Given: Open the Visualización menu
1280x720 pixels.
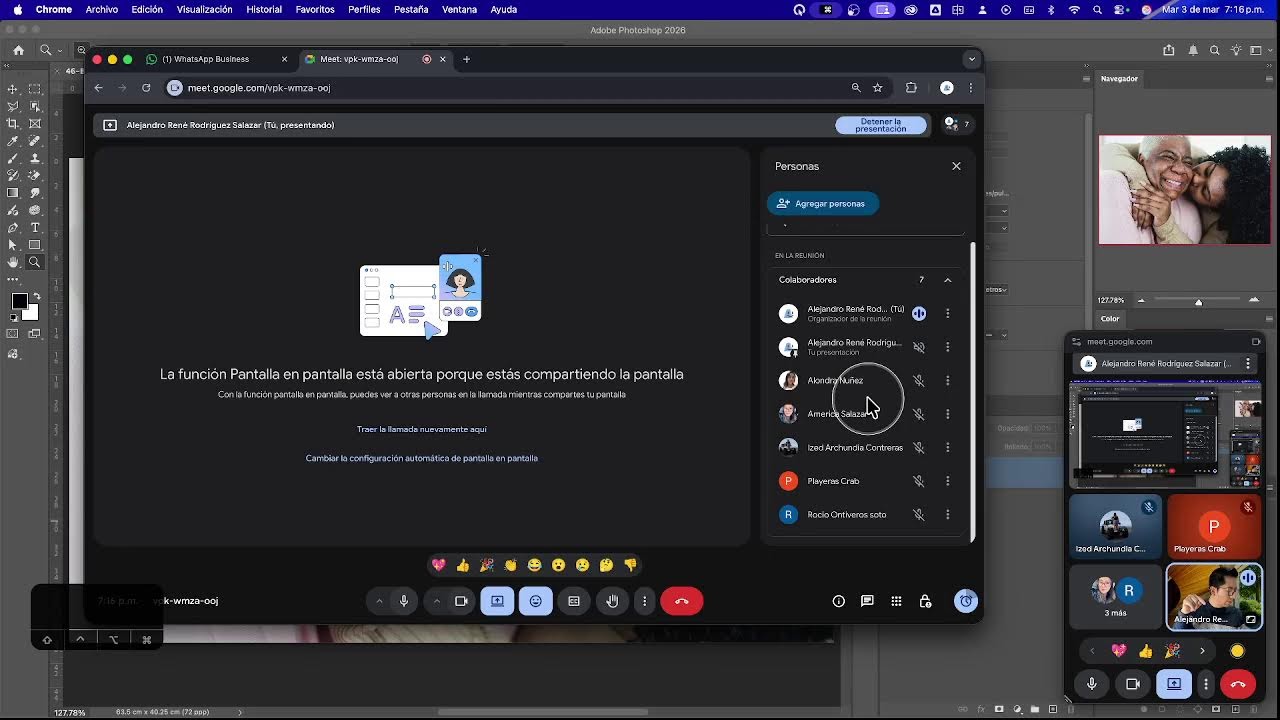Looking at the screenshot, I should [x=204, y=9].
